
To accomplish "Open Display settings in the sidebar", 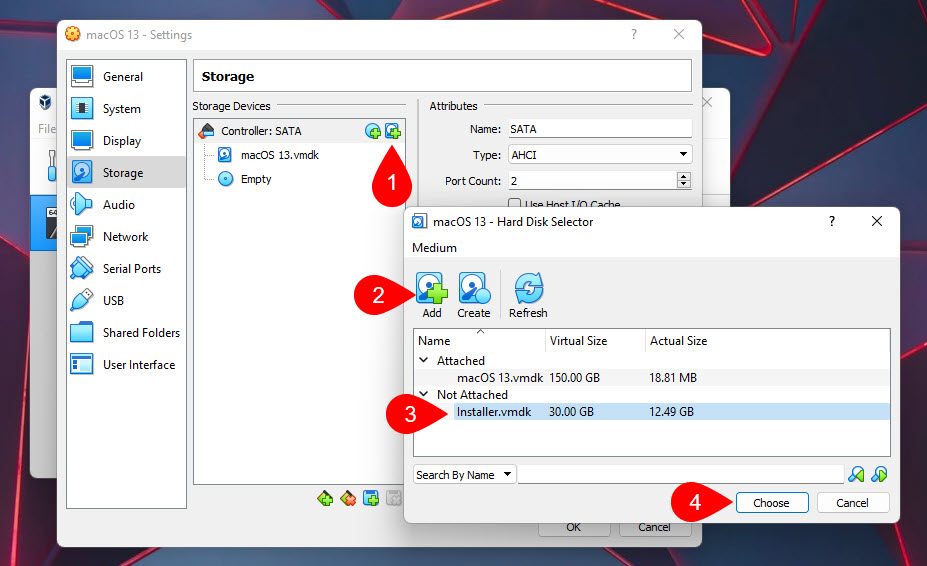I will click(x=127, y=141).
